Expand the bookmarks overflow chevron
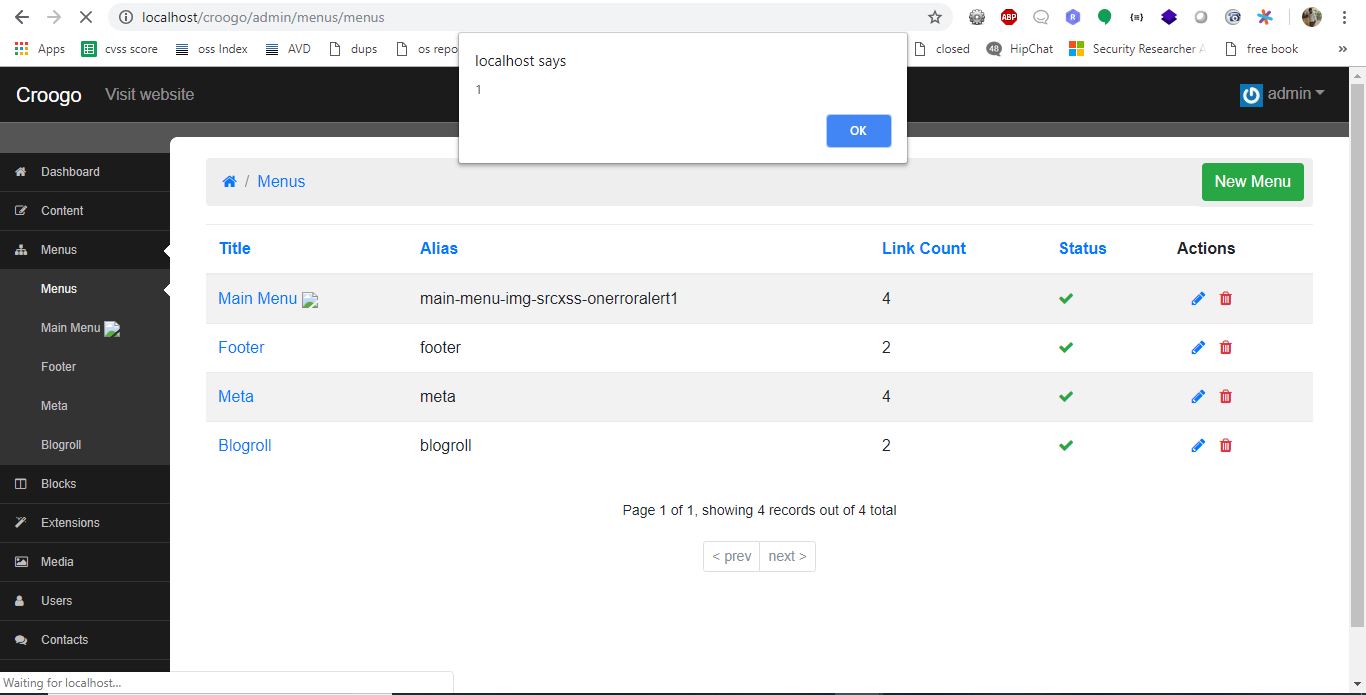Screen dimensions: 1366x695 (1342, 49)
